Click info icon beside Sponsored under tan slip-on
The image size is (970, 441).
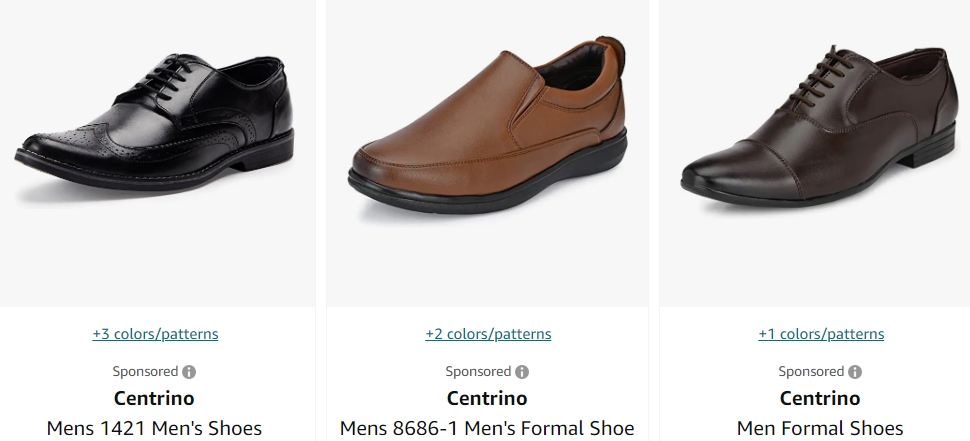pyautogui.click(x=522, y=372)
